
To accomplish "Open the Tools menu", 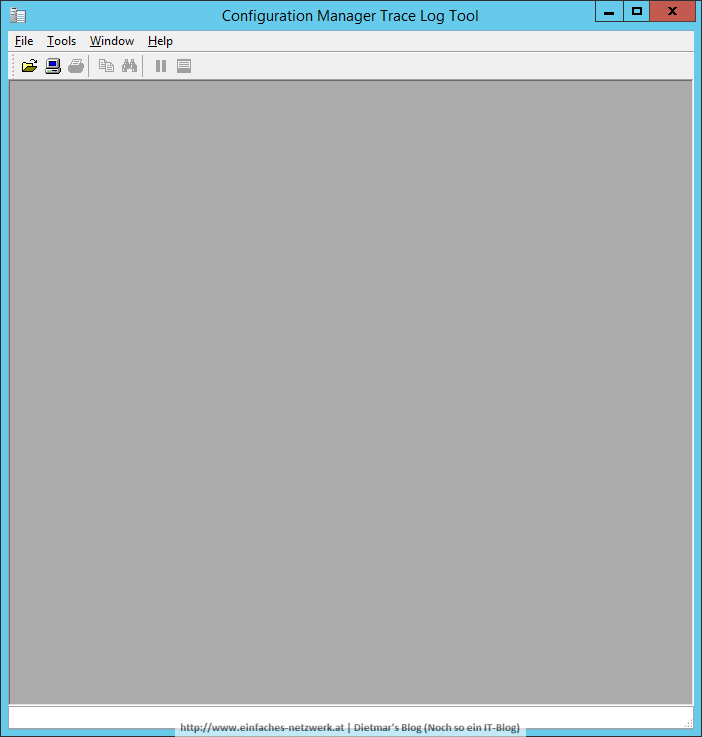I will pyautogui.click(x=61, y=41).
